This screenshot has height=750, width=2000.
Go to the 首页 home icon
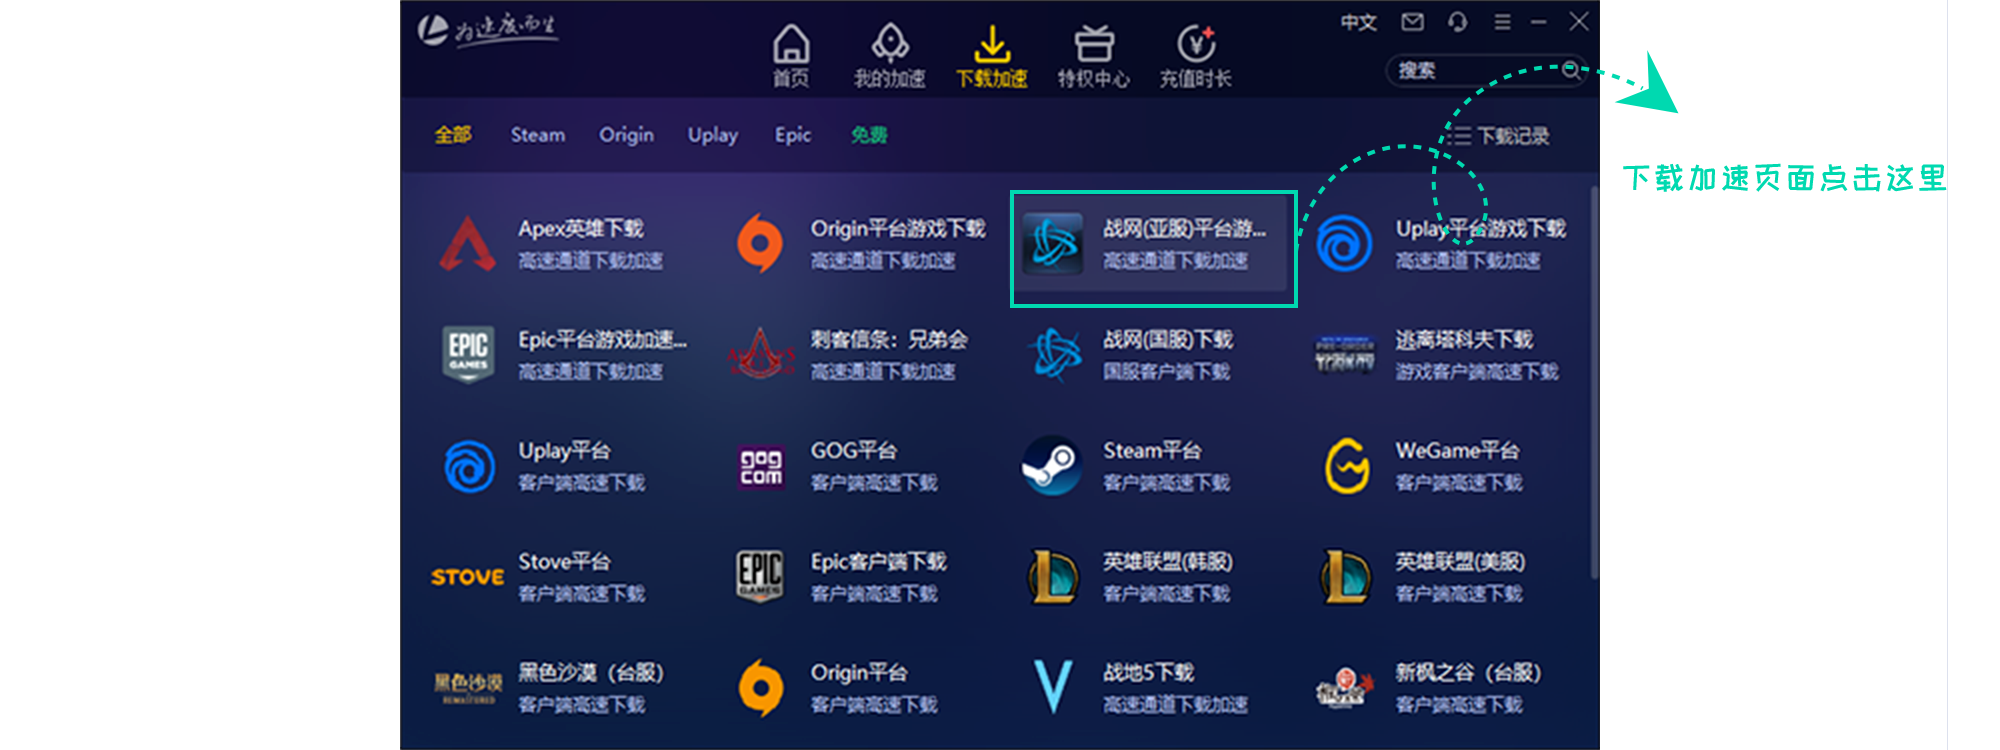pos(791,44)
